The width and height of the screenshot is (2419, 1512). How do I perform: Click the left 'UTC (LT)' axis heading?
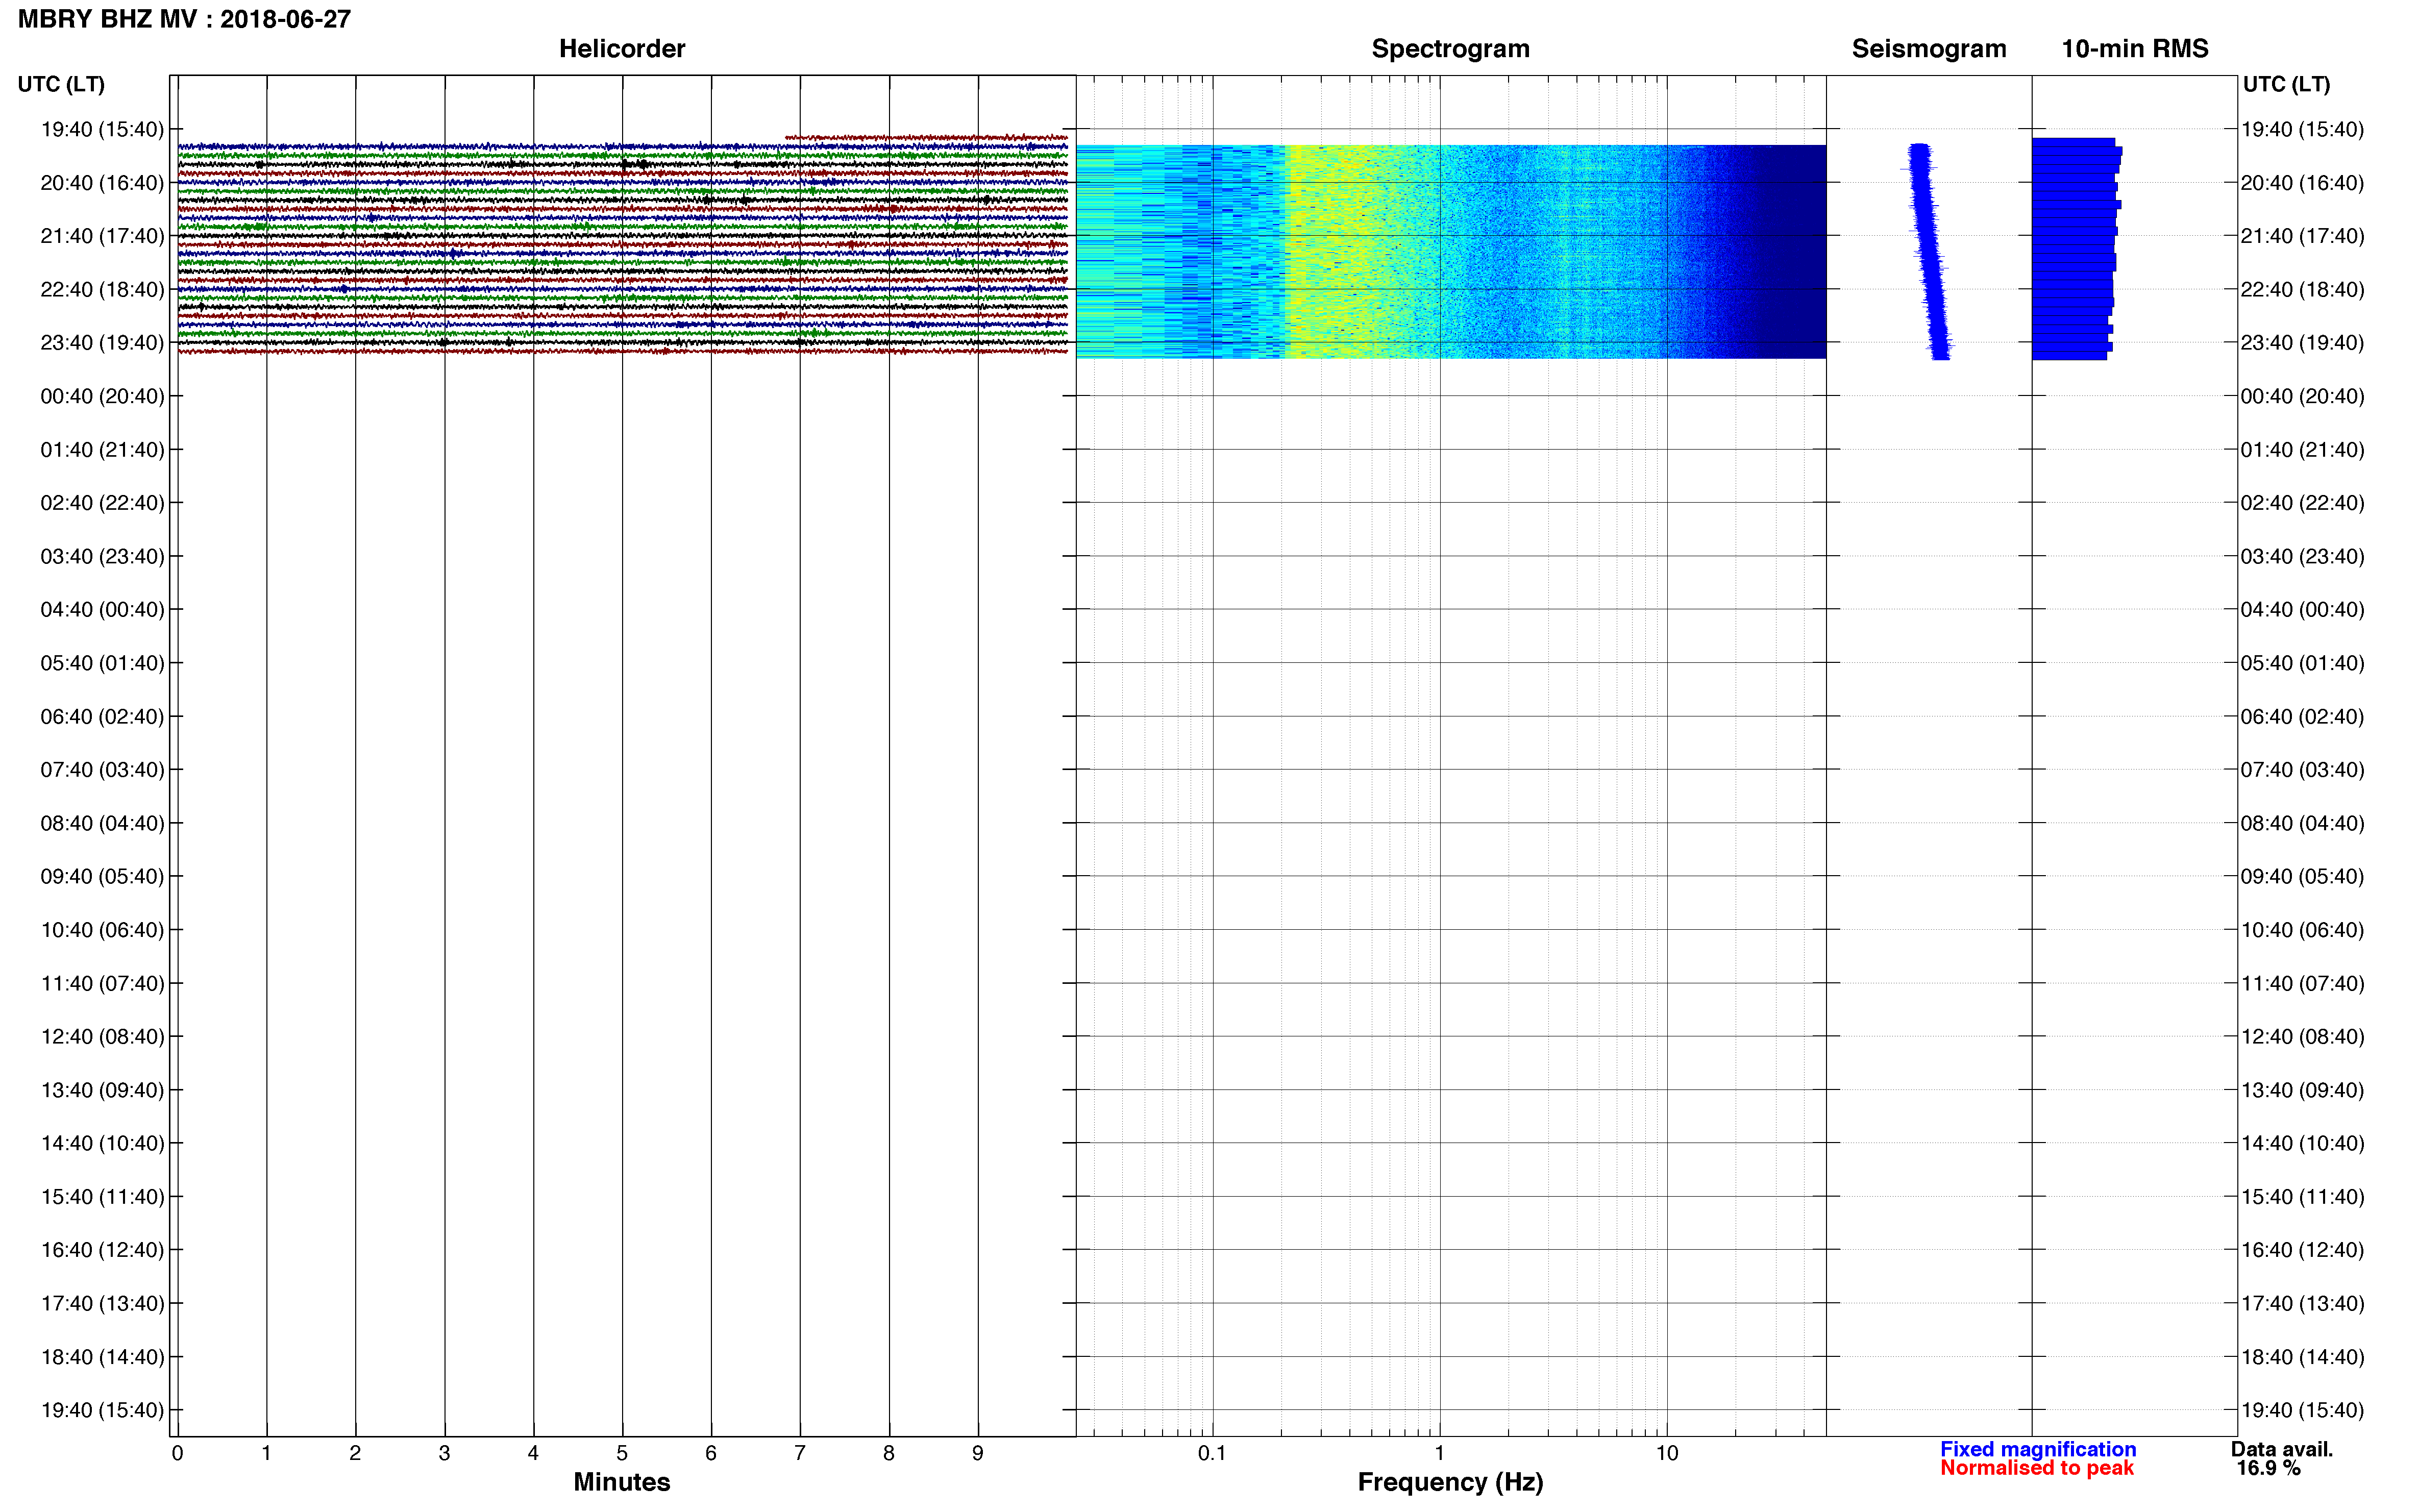[61, 84]
